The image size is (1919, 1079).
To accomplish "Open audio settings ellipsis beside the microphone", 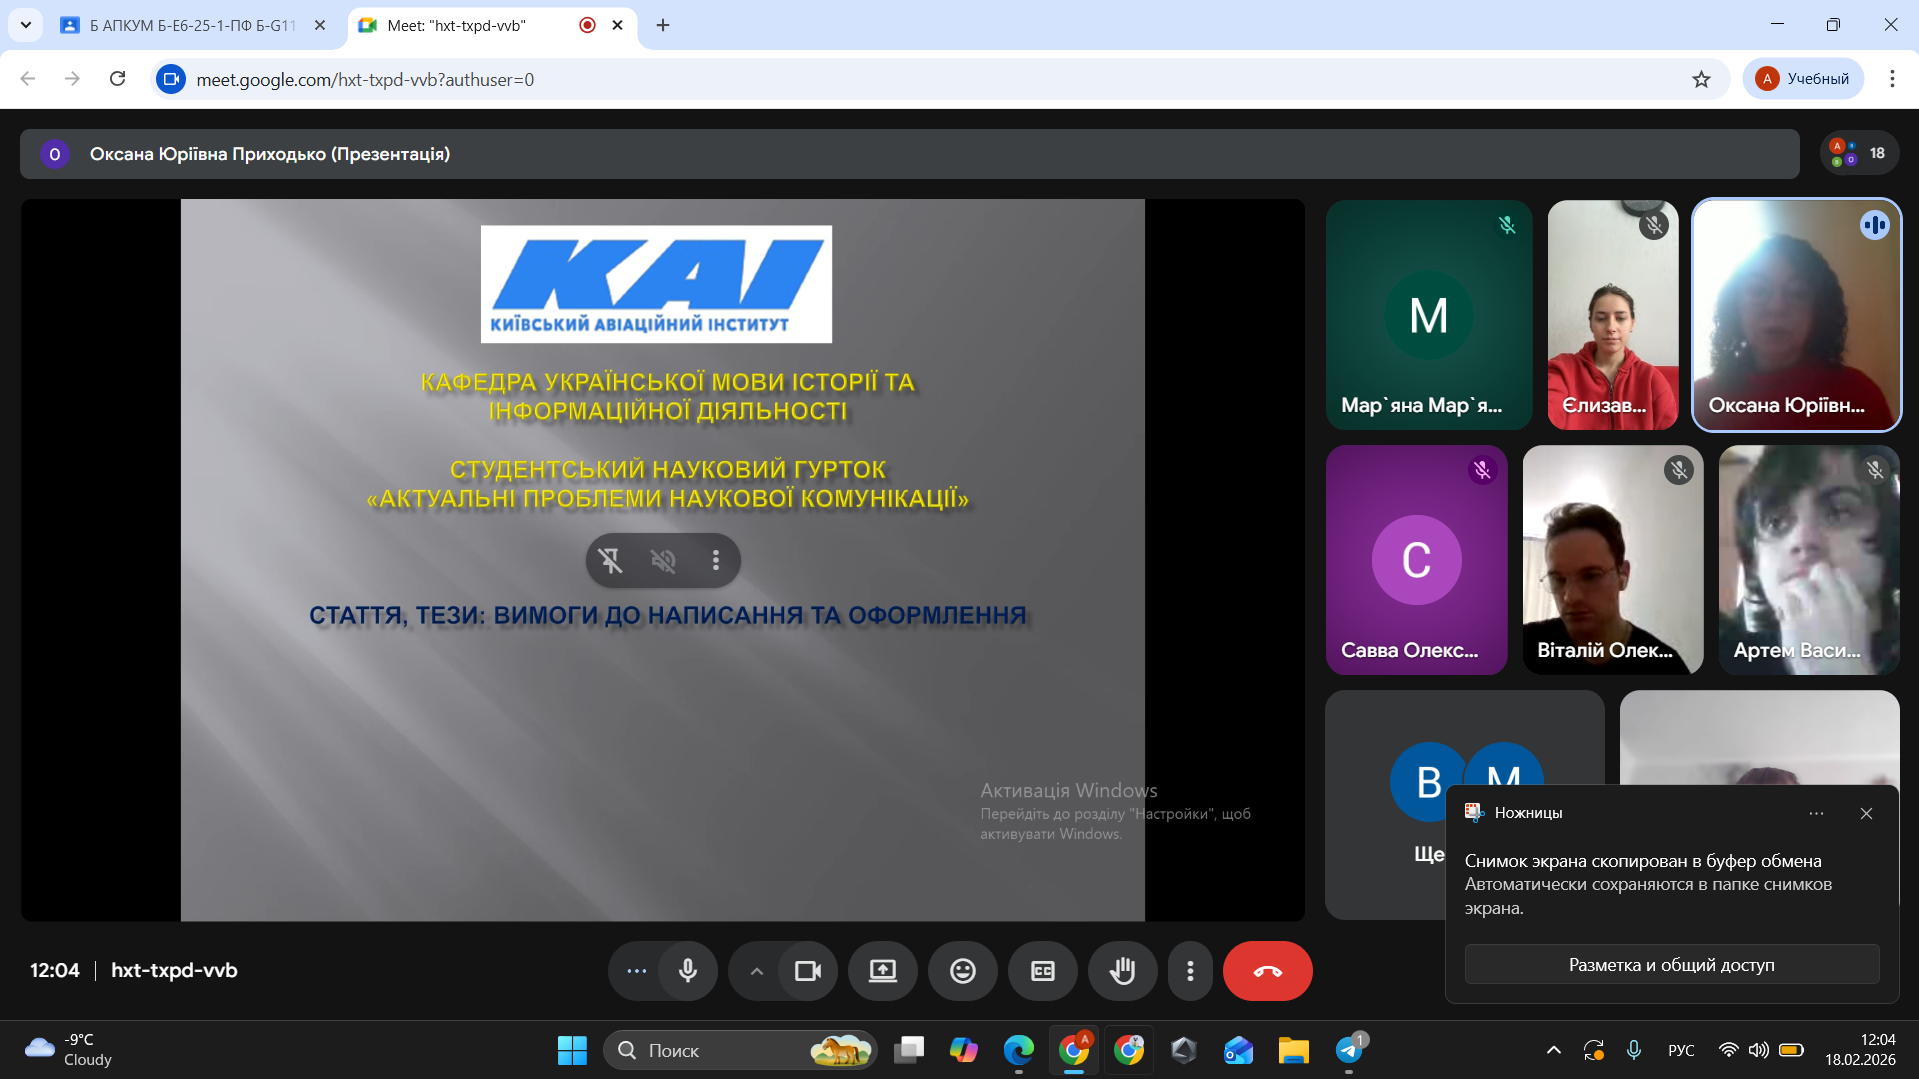I will pyautogui.click(x=636, y=971).
